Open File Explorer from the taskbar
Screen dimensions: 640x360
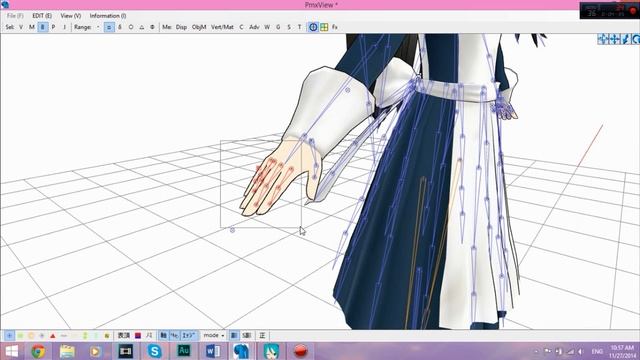(x=67, y=351)
